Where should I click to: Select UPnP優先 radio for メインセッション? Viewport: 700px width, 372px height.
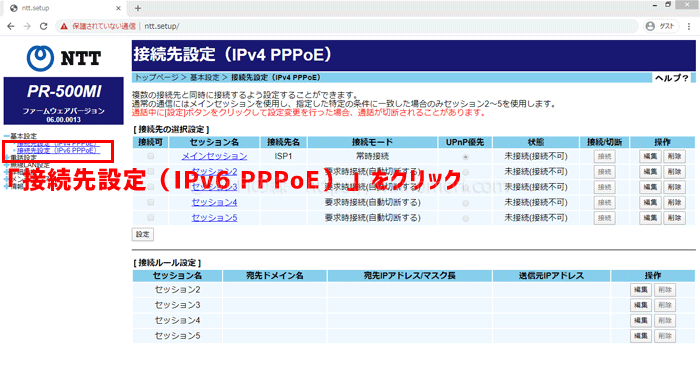click(x=466, y=157)
